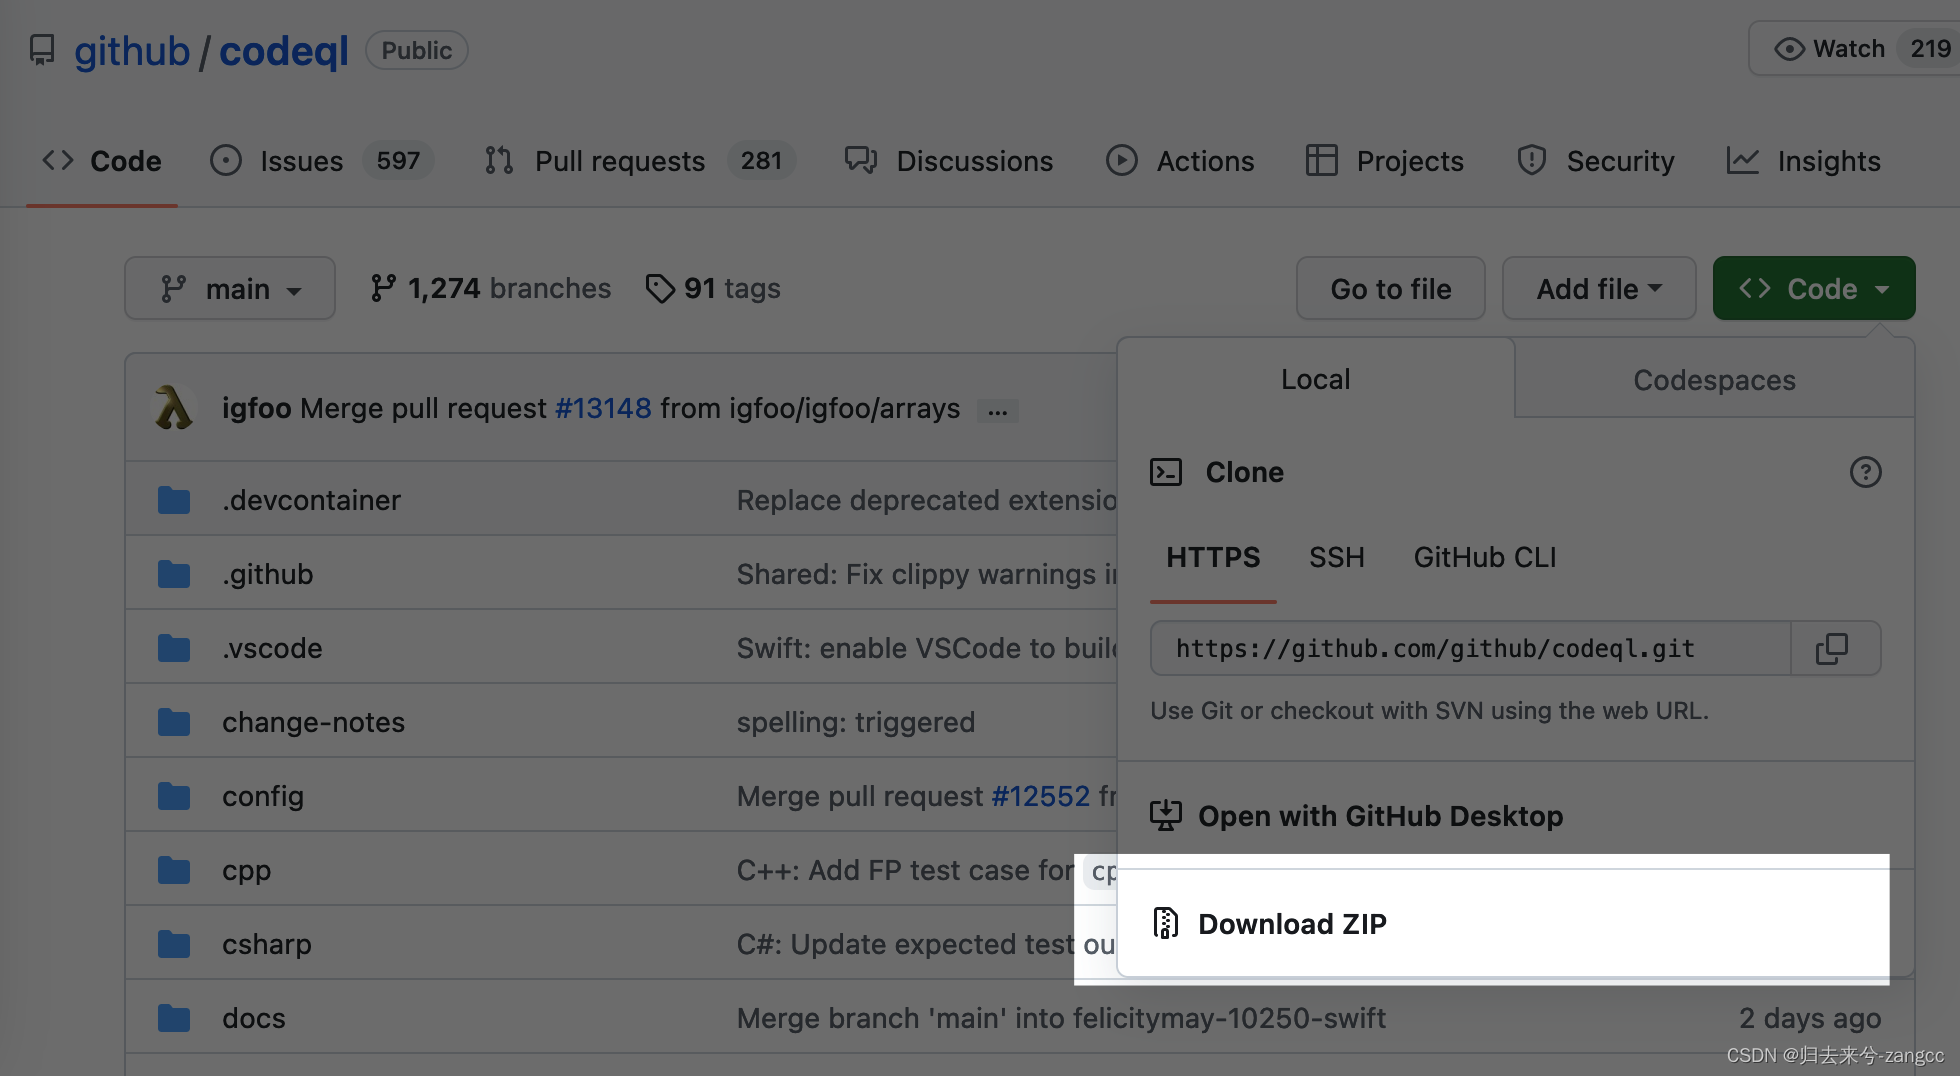Click the tag icon next to 91 tags
Image resolution: width=1960 pixels, height=1076 pixels.
[x=660, y=289]
